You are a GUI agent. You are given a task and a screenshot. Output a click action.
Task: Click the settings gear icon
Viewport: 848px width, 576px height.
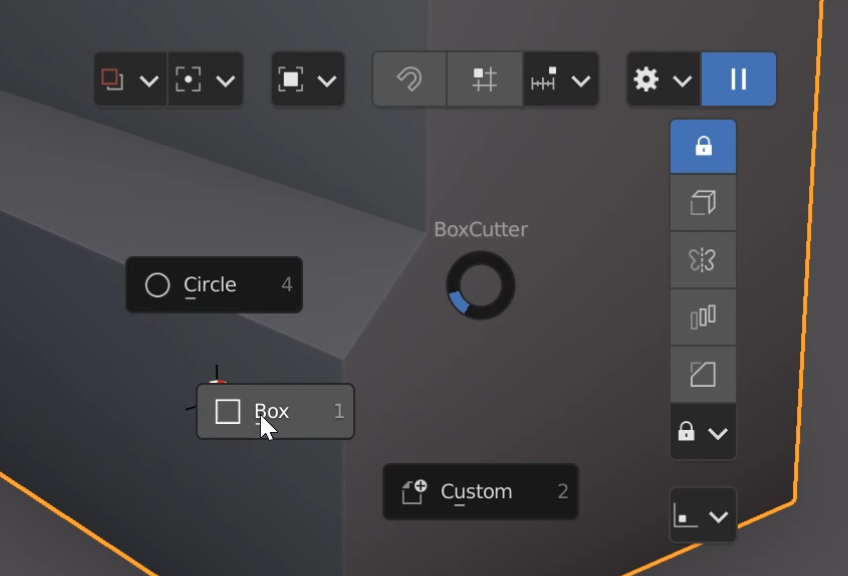click(x=646, y=80)
